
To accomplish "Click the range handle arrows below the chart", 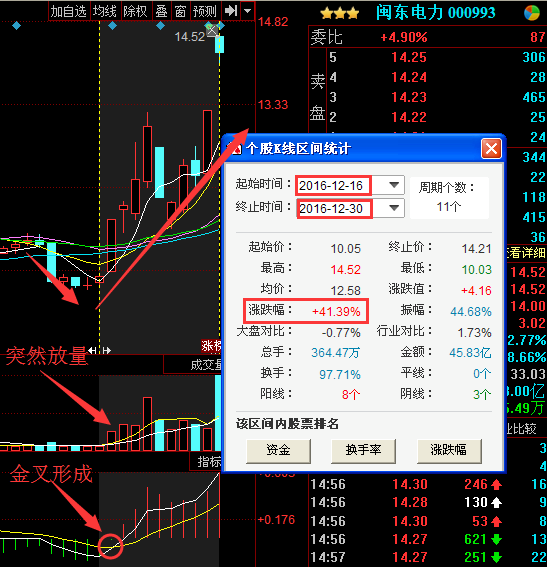I will (99, 350).
